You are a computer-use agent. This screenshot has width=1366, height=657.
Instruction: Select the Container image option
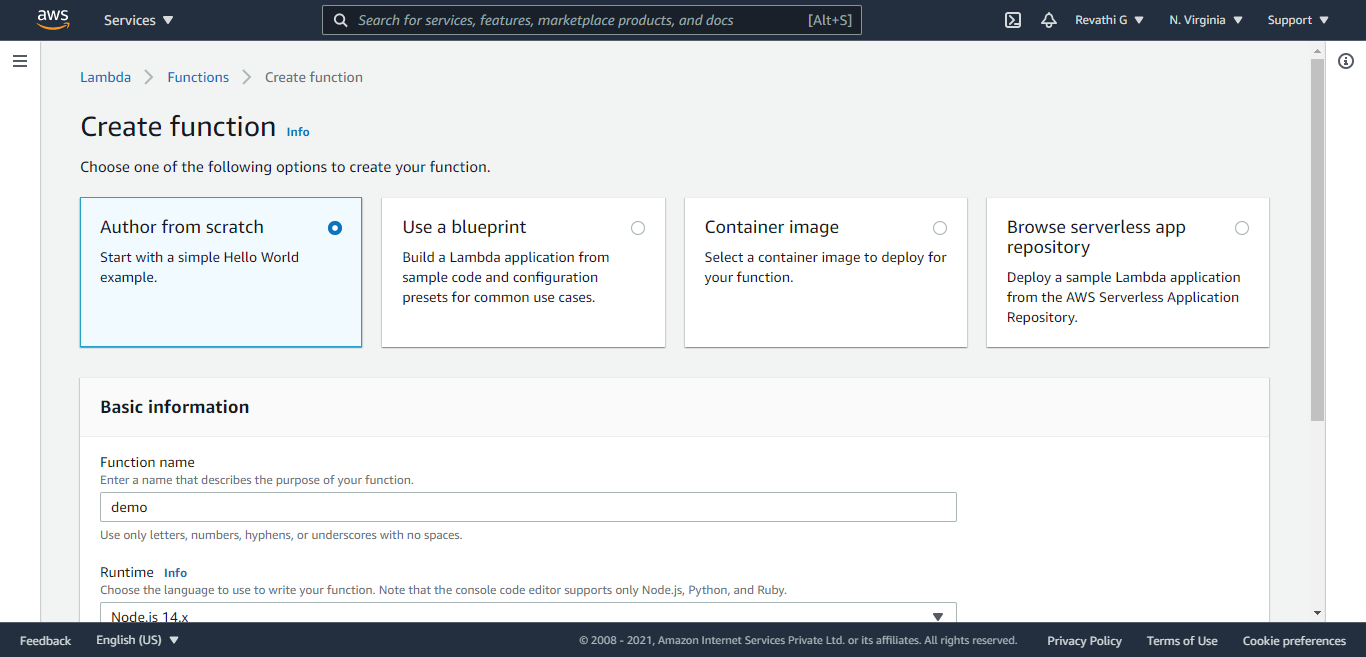coord(940,228)
